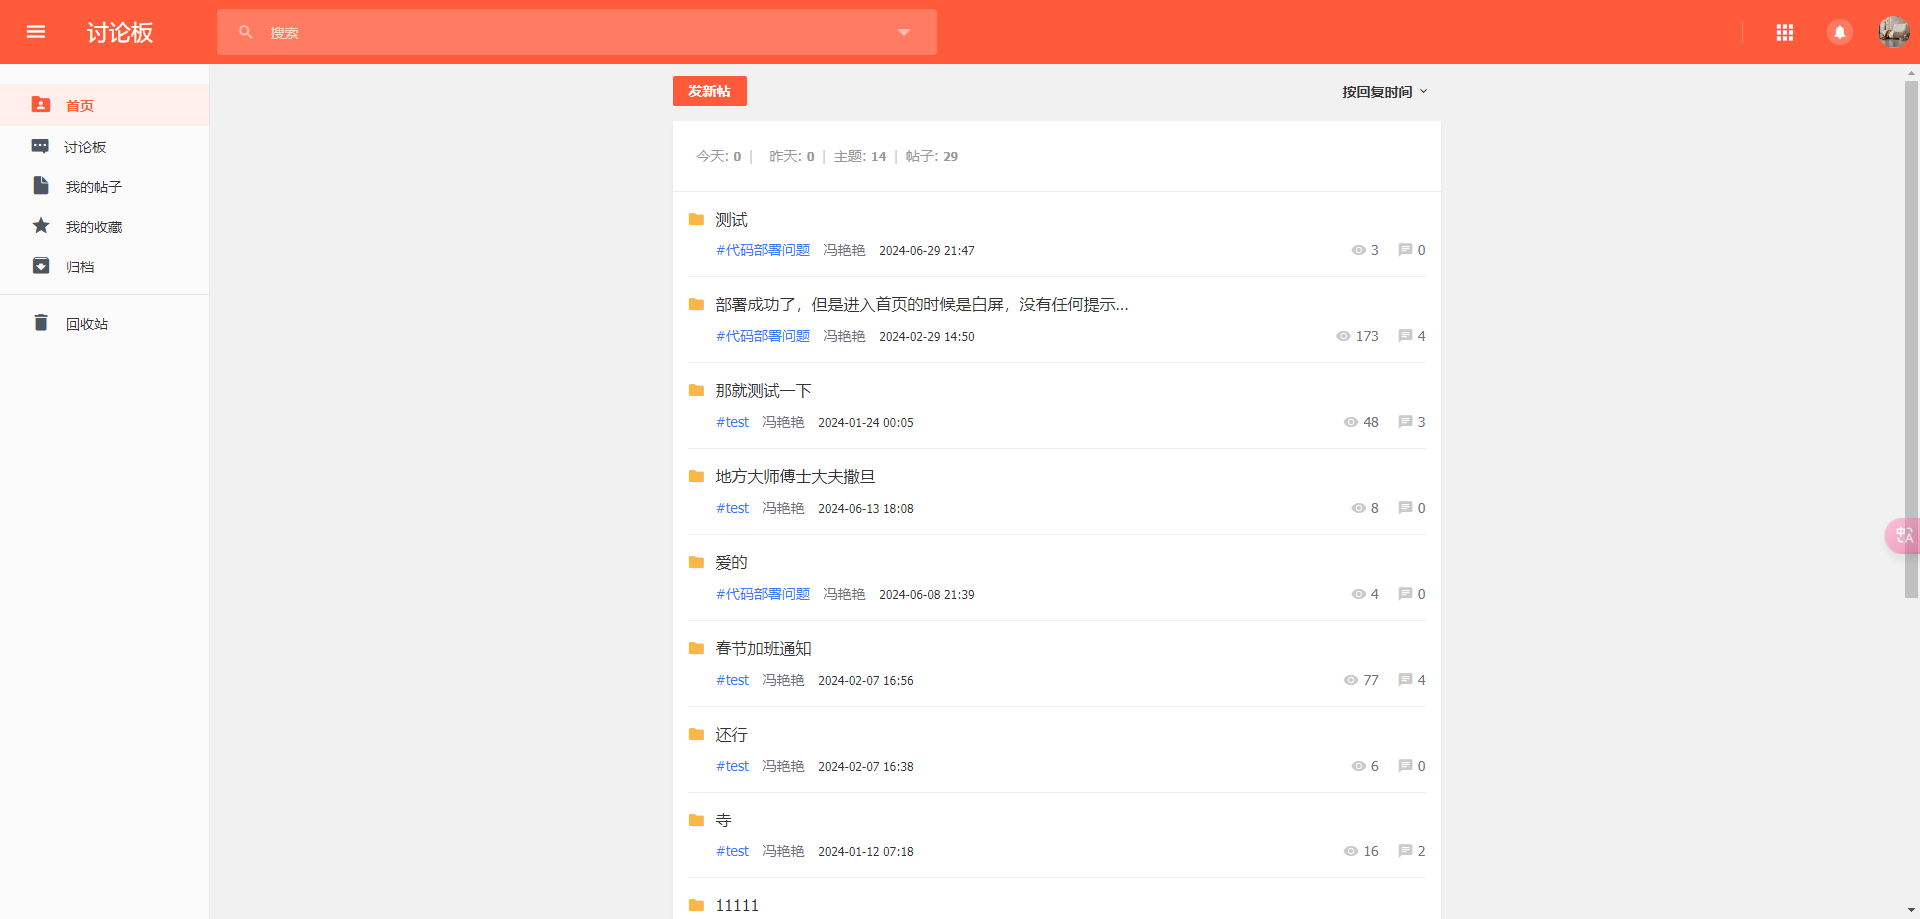
Task: Focus the 搜索 input field
Action: tap(577, 32)
